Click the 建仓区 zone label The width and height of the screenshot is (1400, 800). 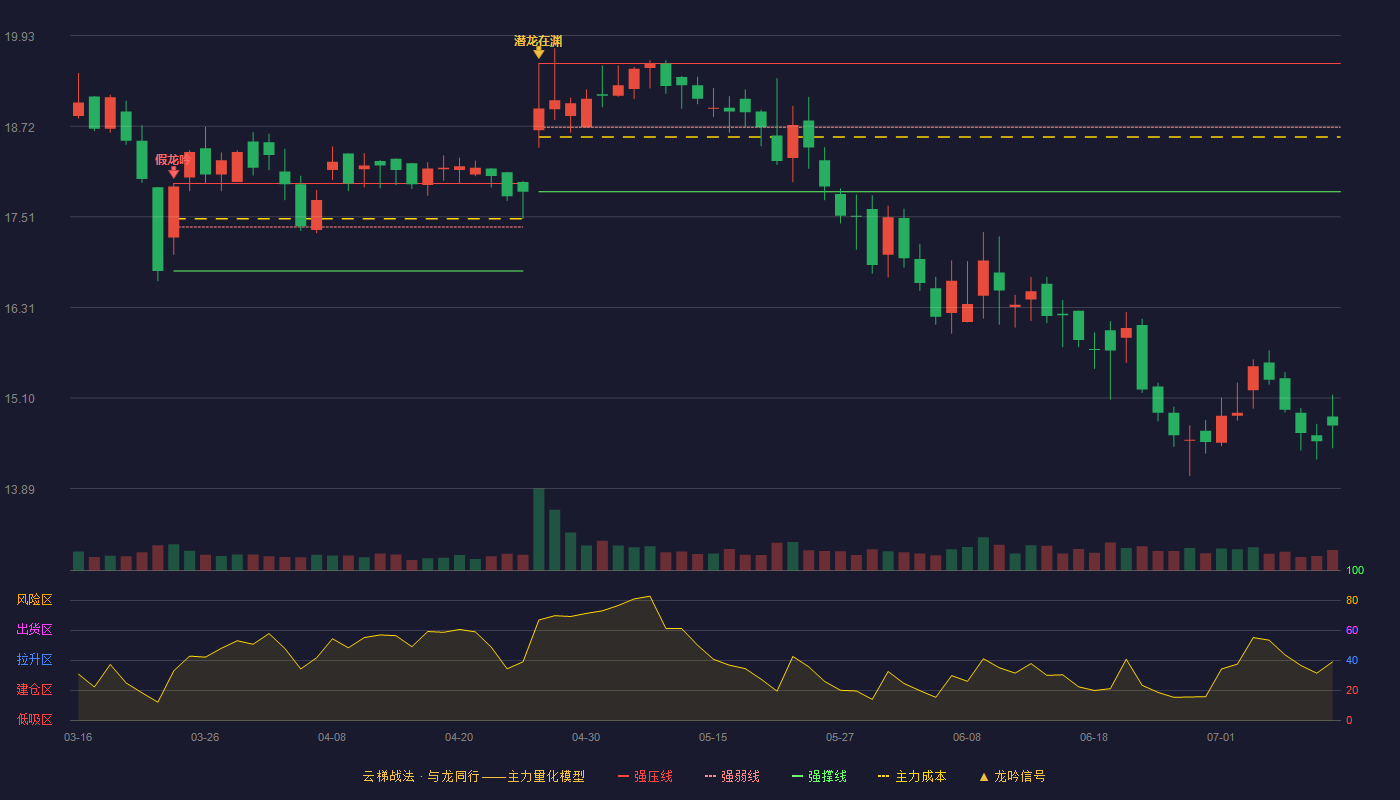pos(34,690)
